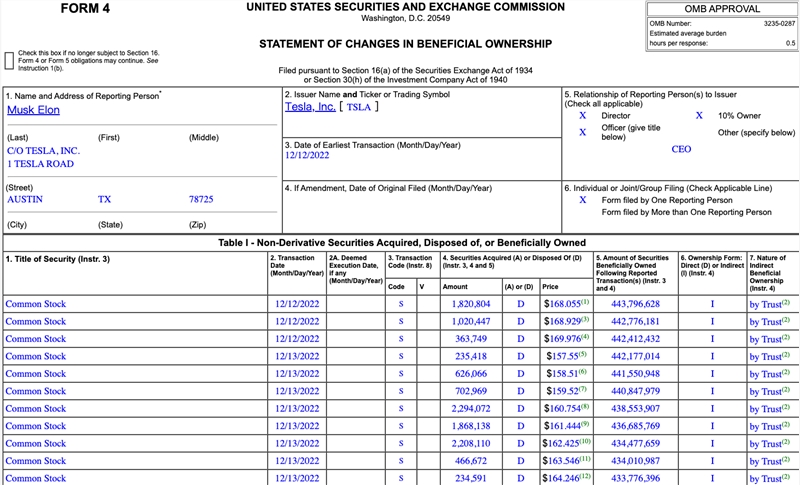Click footnote (12) next to $164.246 price

click(587, 476)
